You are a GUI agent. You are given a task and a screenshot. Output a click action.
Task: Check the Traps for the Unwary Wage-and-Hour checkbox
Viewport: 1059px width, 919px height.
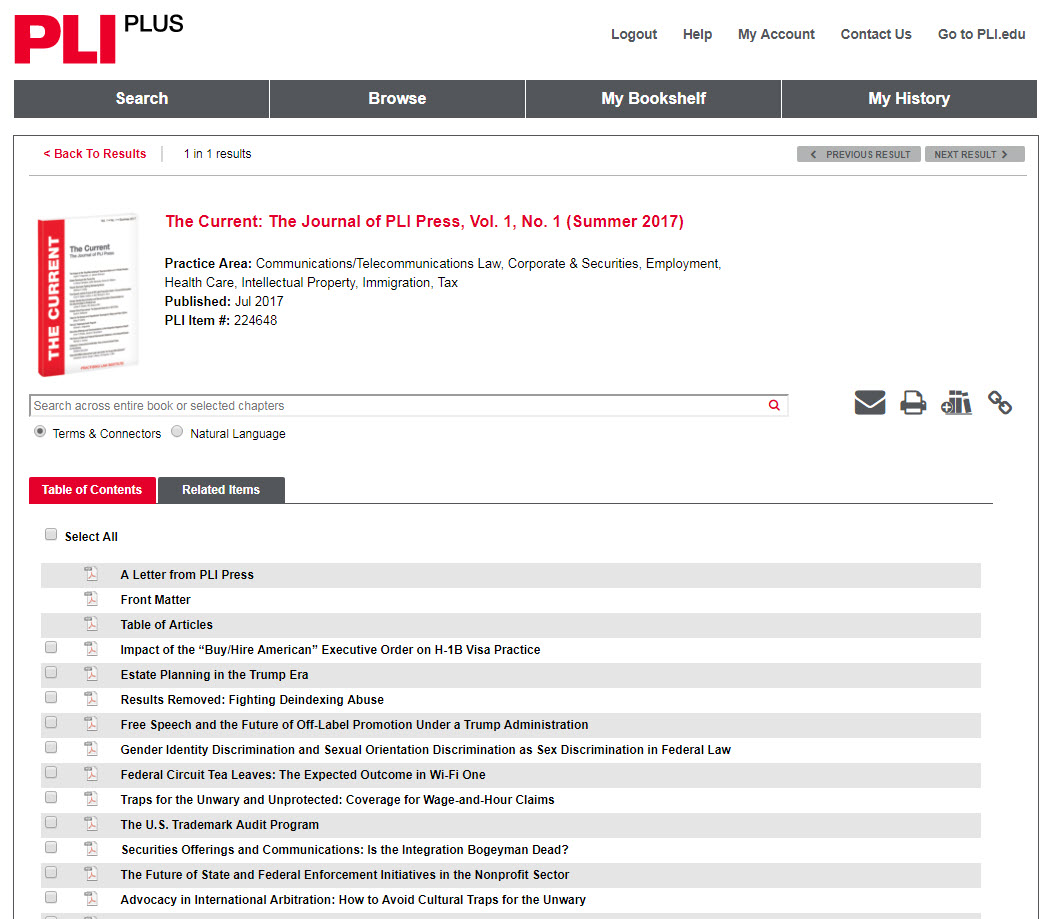click(x=51, y=797)
